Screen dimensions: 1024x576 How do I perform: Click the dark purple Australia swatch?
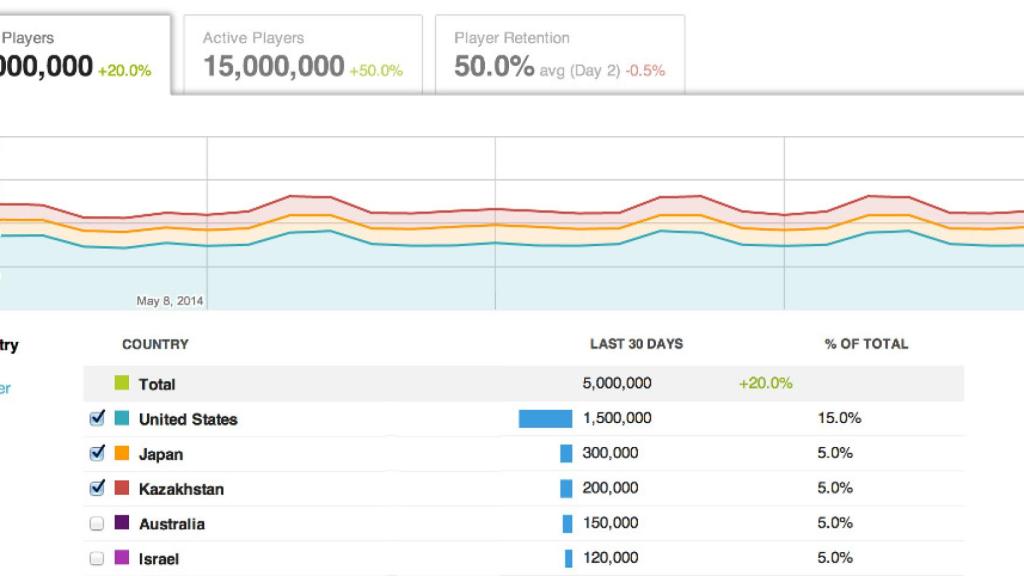point(122,523)
